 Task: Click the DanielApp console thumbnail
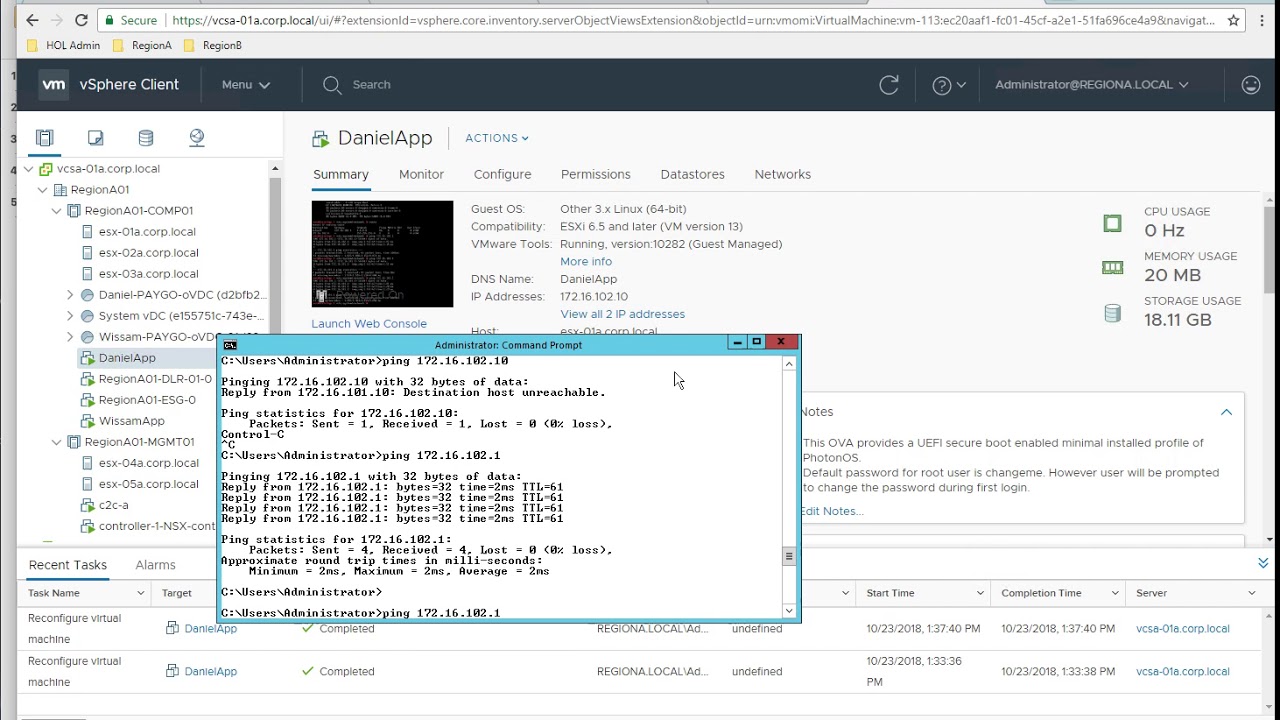coord(382,254)
